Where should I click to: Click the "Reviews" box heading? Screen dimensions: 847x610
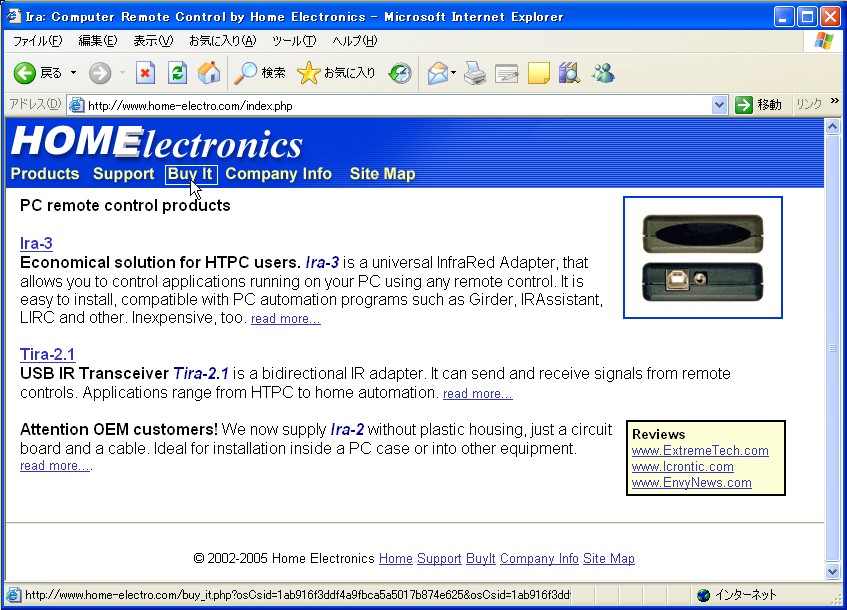[x=658, y=434]
